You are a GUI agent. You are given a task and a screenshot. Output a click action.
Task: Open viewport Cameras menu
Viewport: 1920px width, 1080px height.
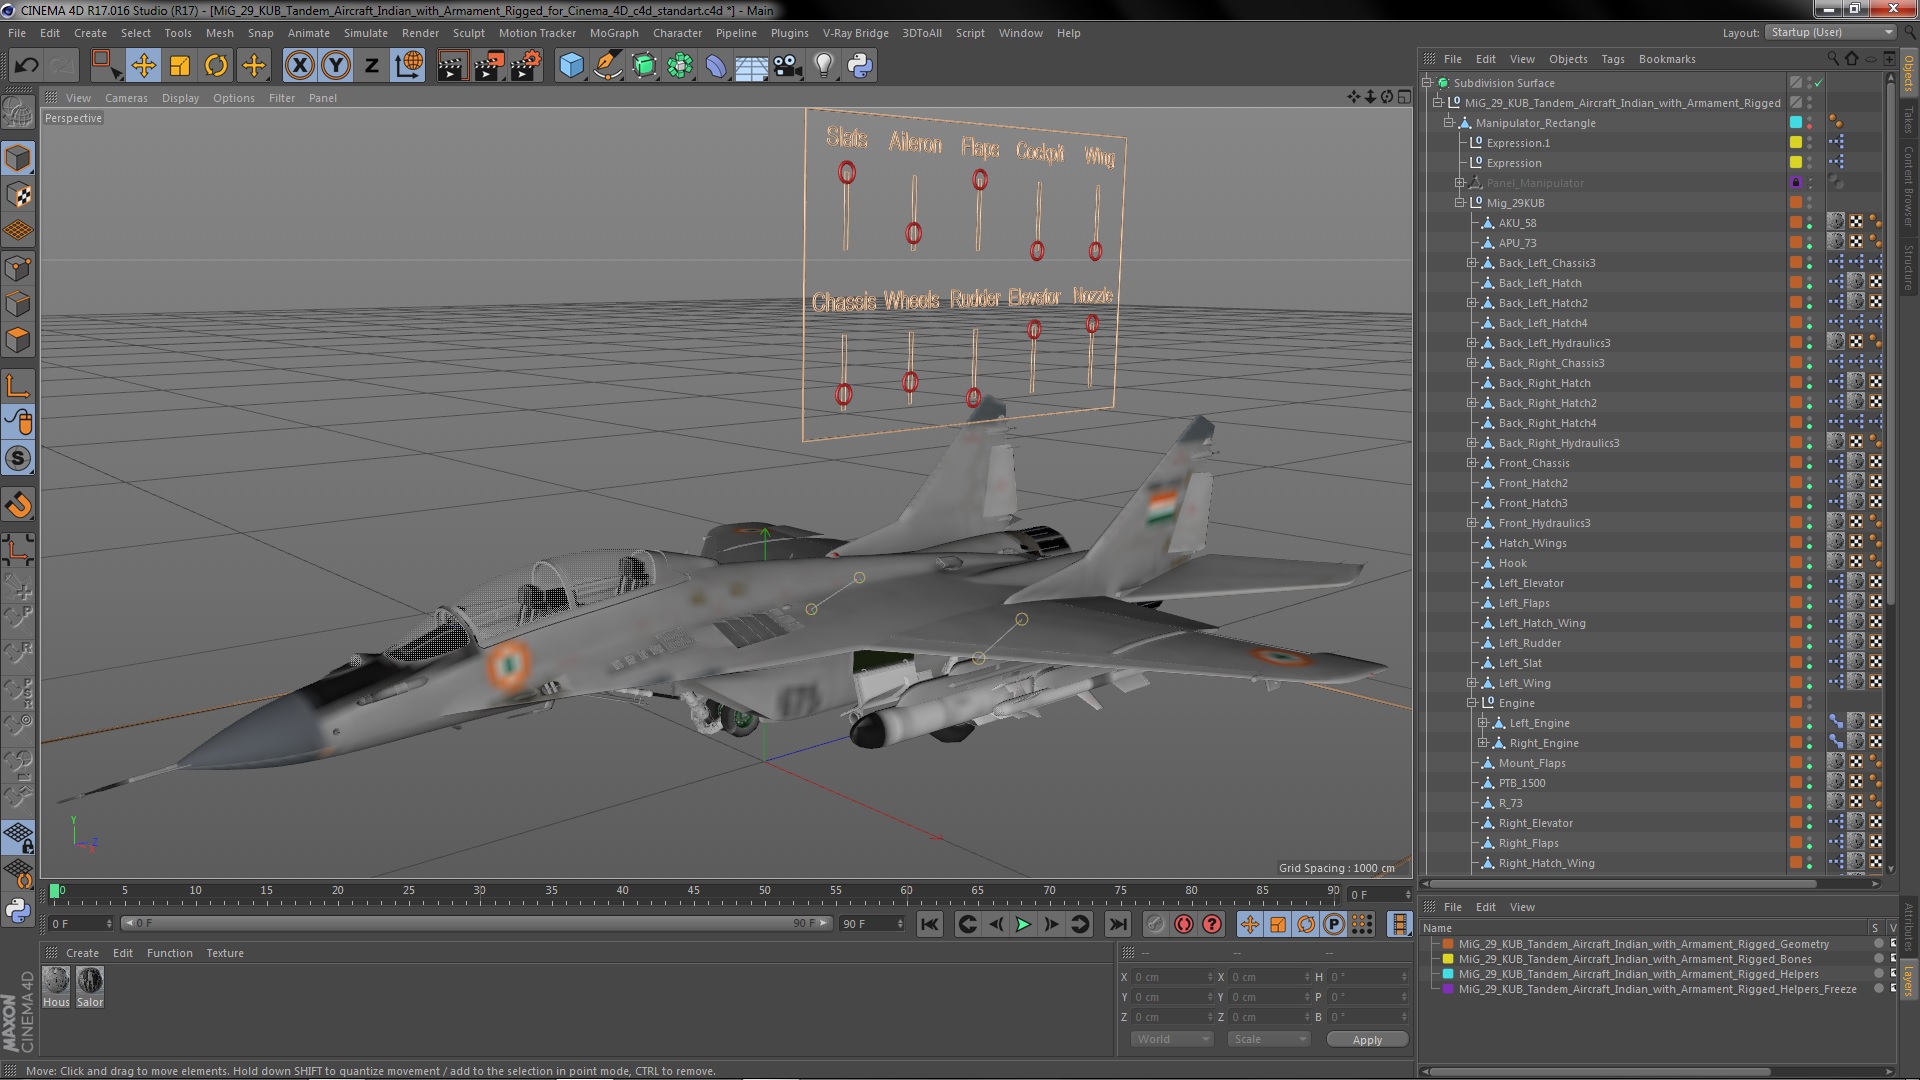click(126, 98)
